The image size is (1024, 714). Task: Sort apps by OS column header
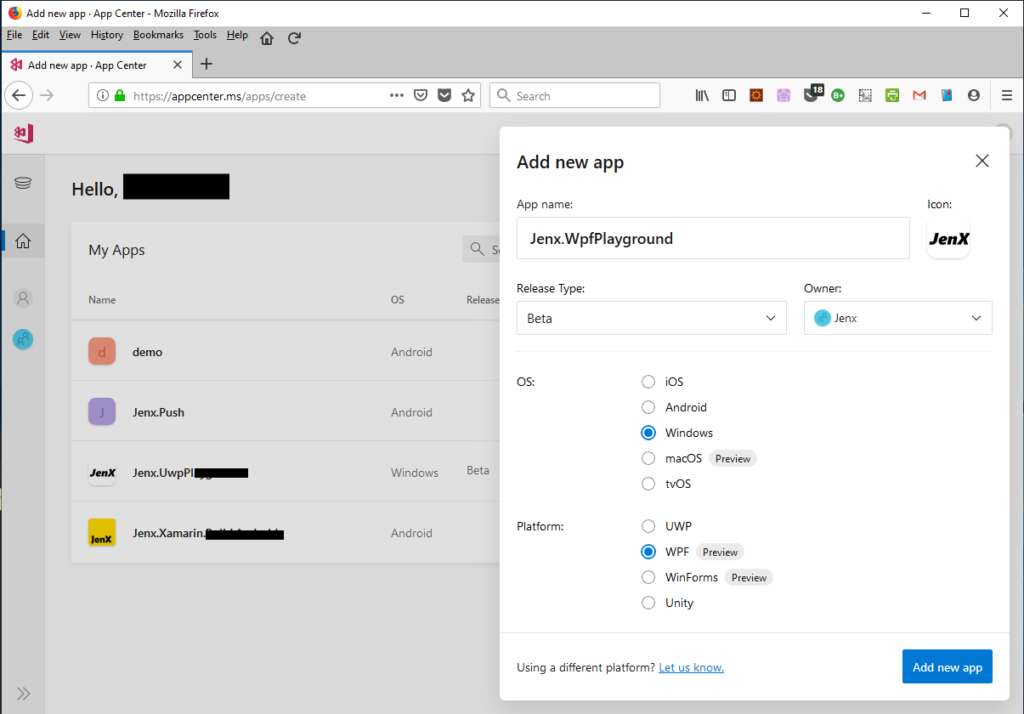[397, 300]
